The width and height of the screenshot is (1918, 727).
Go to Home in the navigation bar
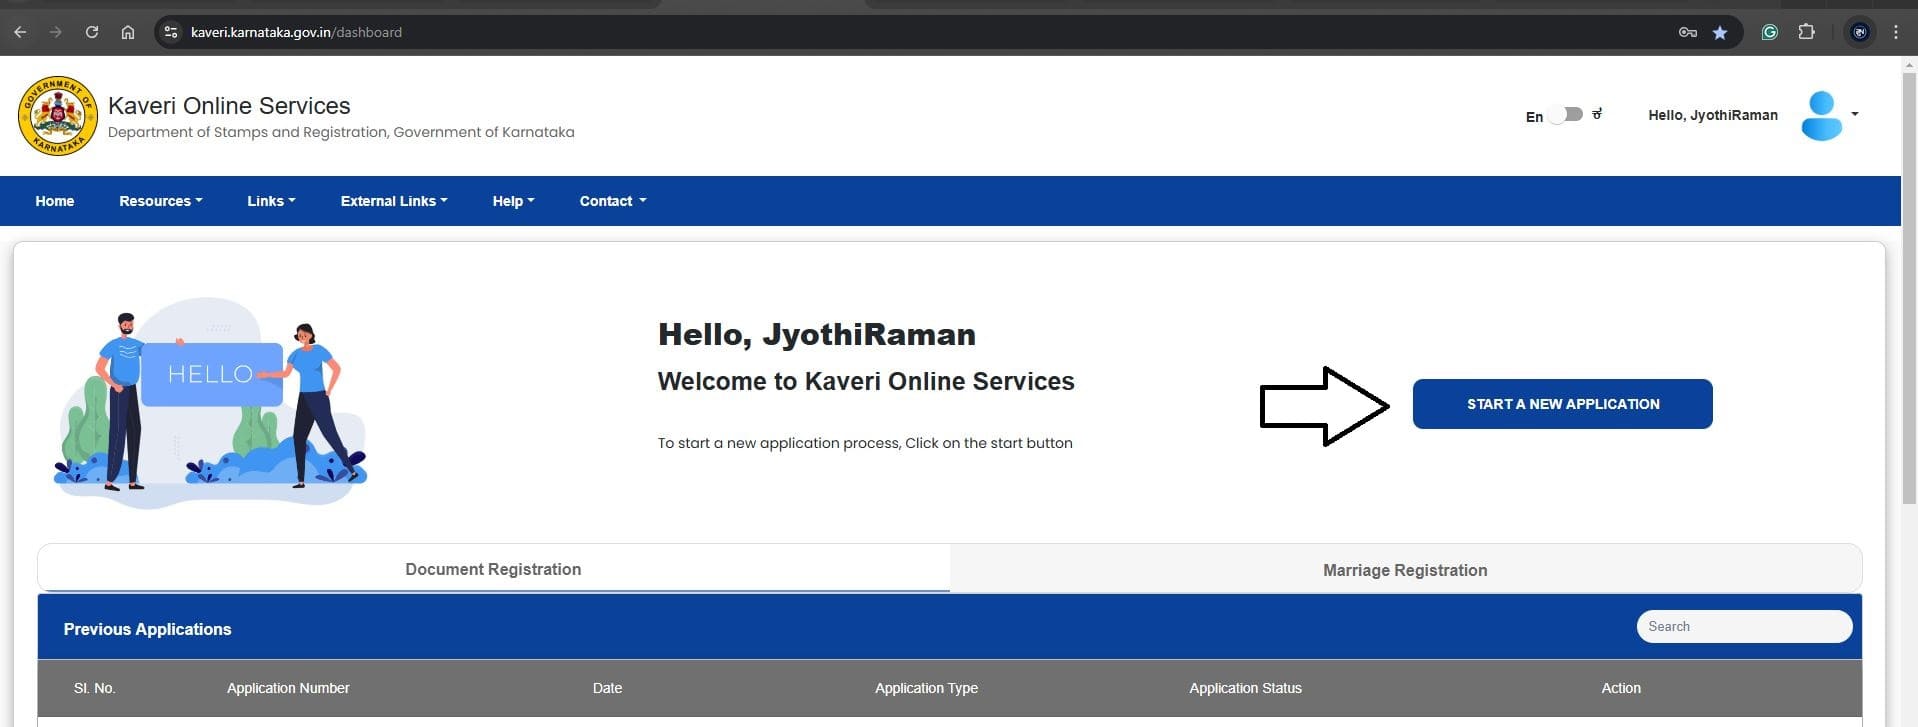pos(55,201)
